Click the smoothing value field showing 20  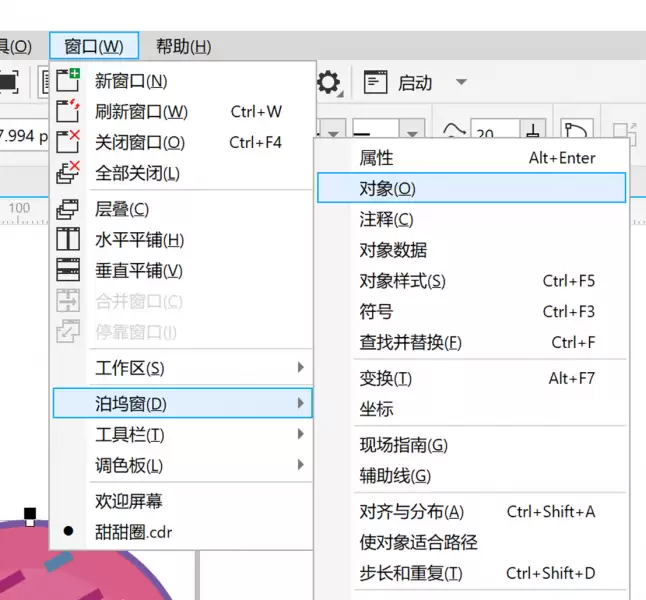[x=495, y=129]
